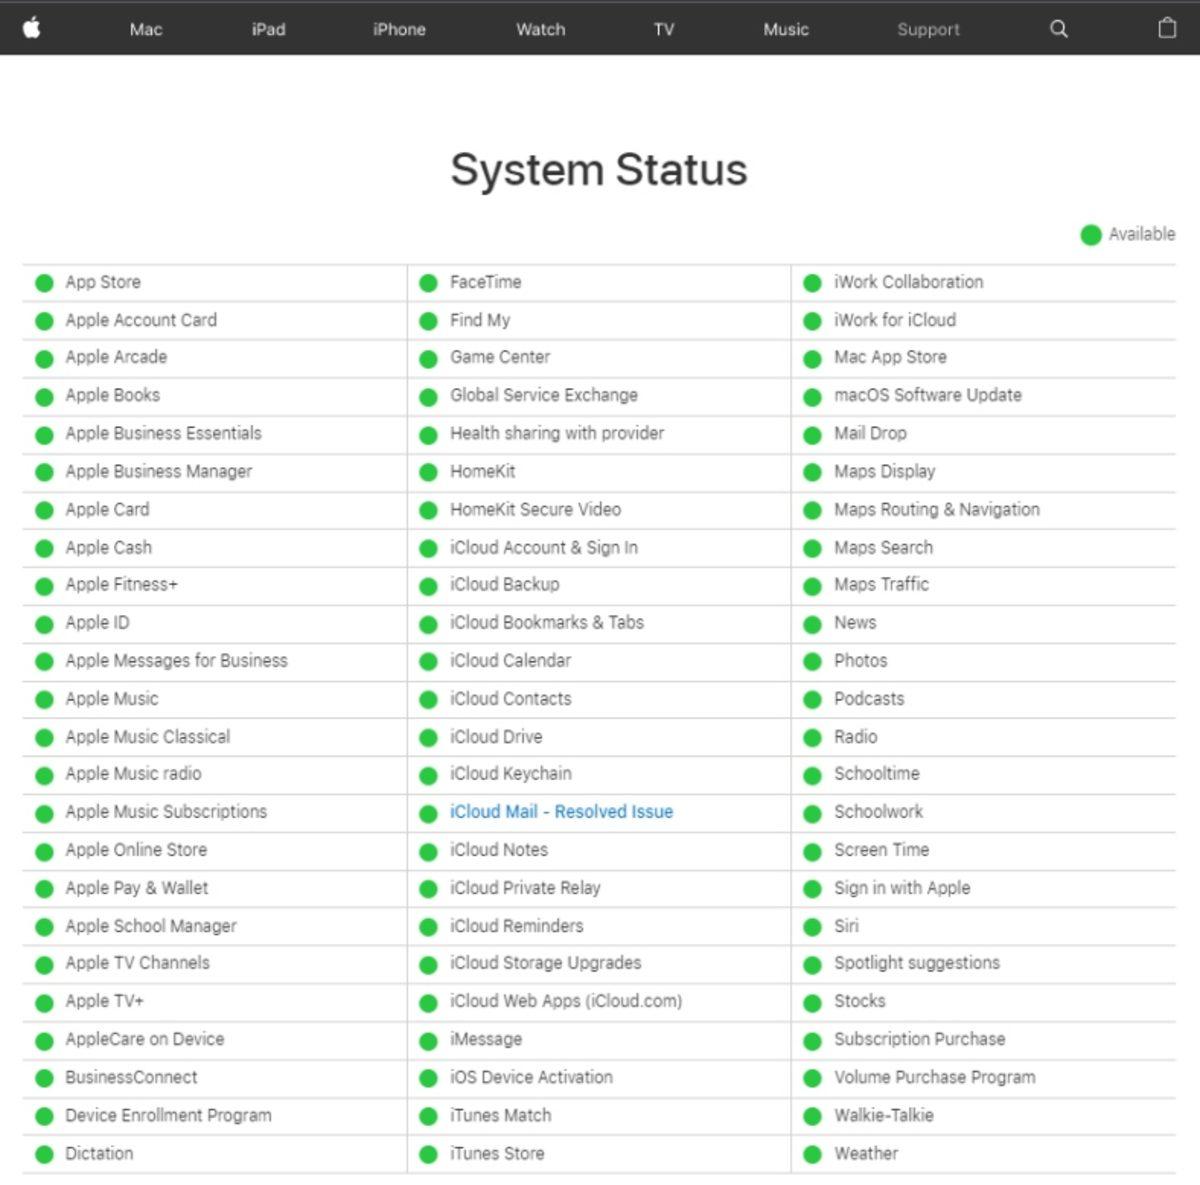Click the System Status page title
Screen dimensions: 1200x1185
pyautogui.click(x=600, y=170)
